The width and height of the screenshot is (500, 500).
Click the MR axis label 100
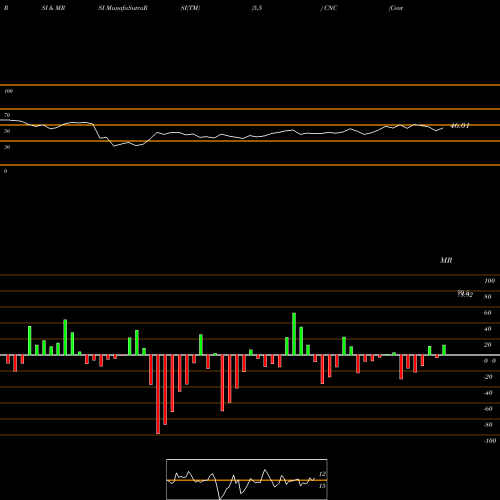coord(489,281)
